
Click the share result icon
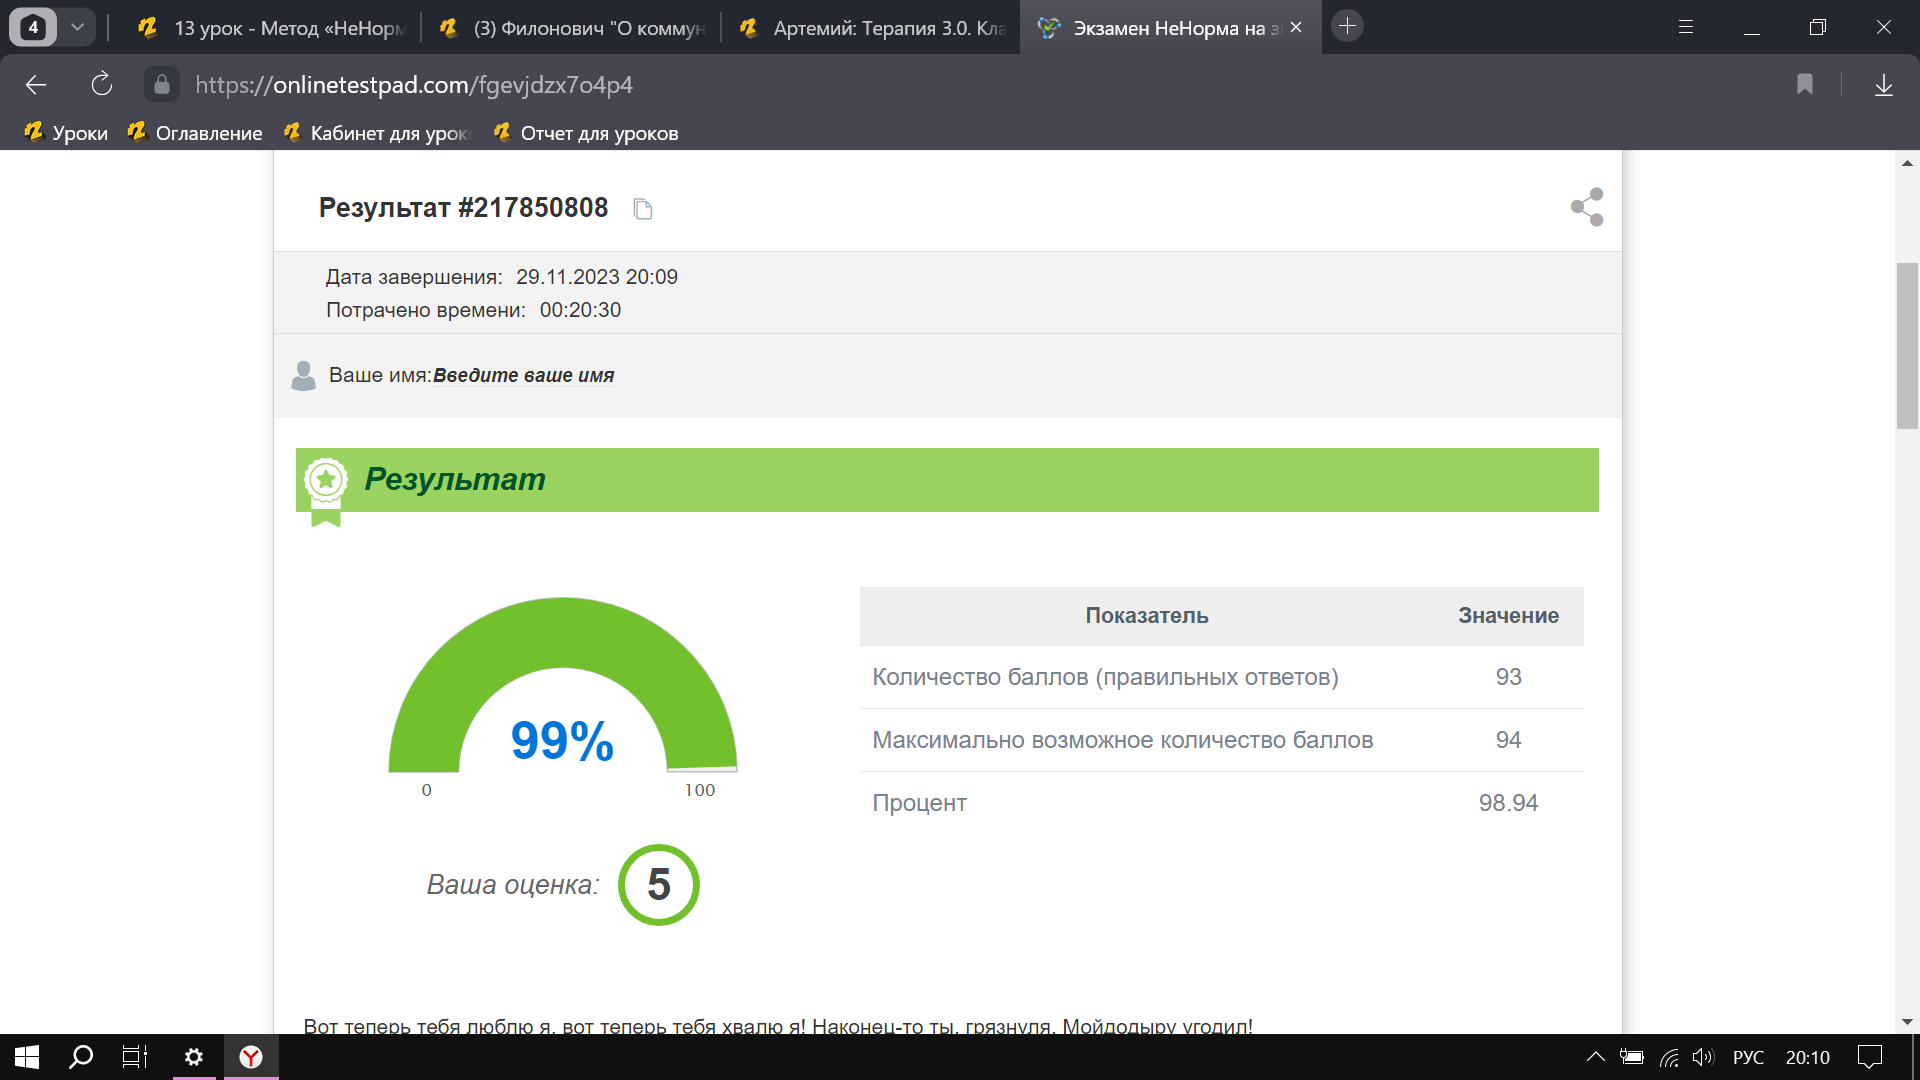click(1587, 207)
